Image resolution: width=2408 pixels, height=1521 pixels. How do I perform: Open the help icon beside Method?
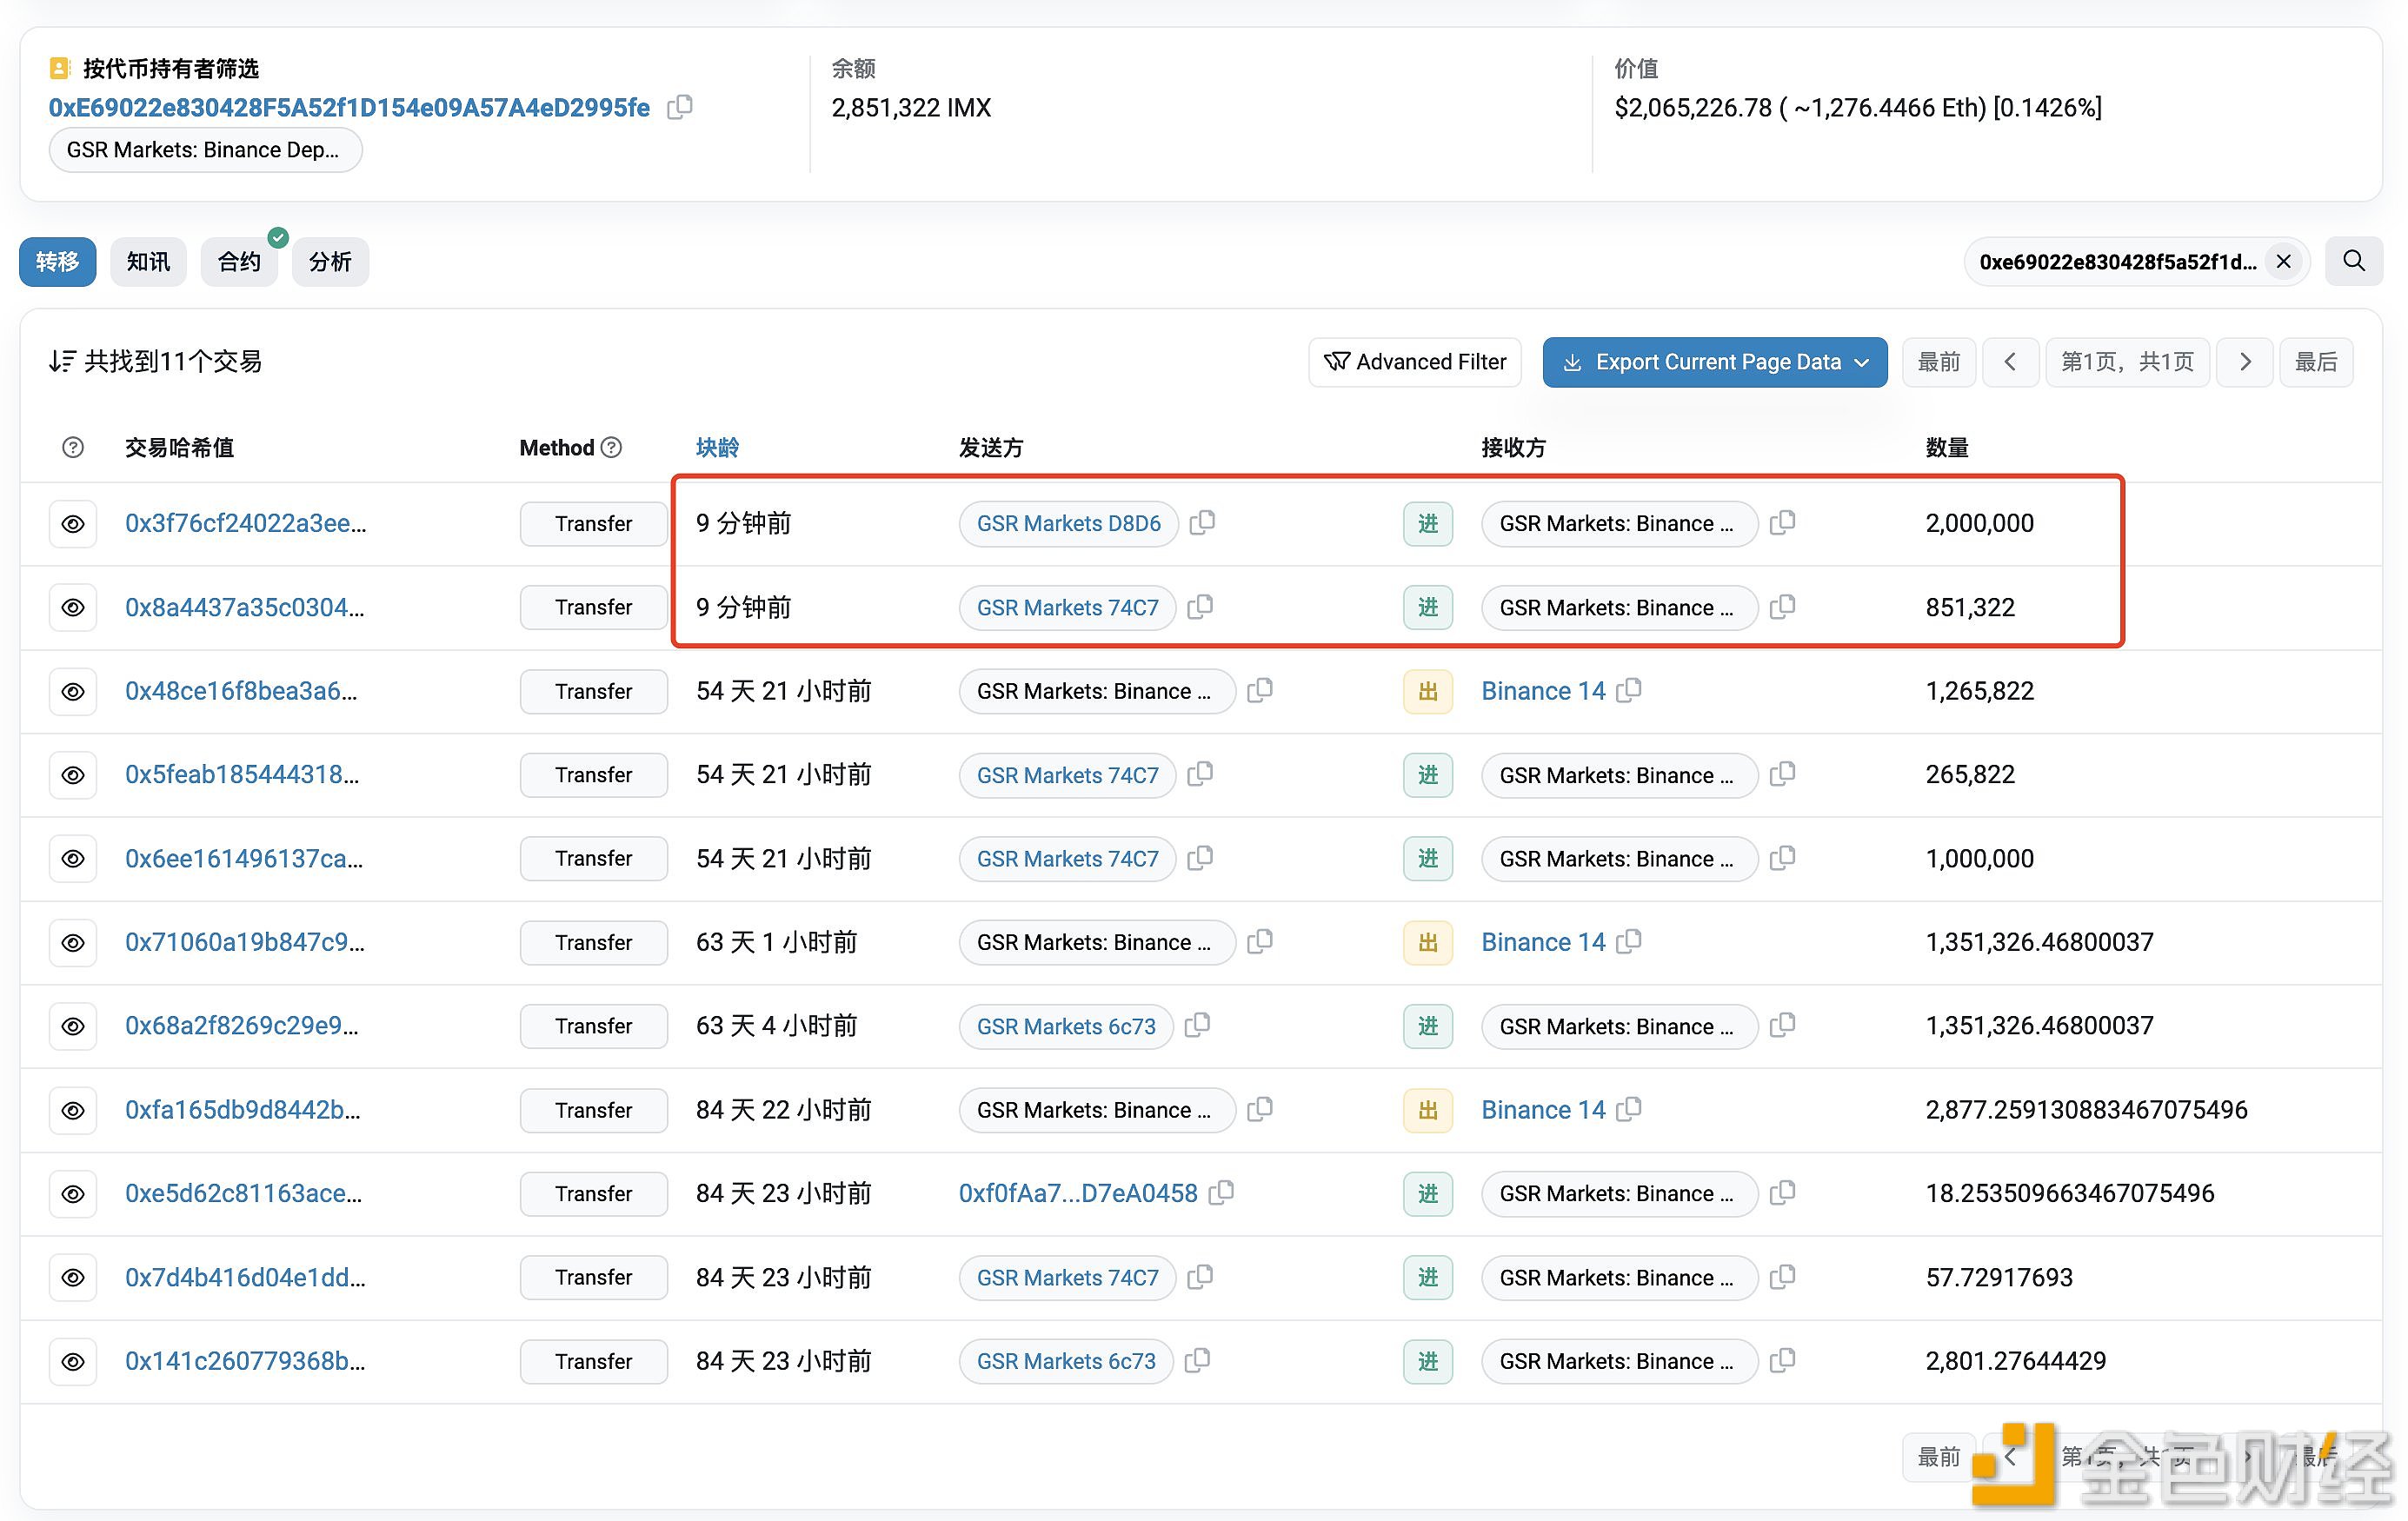pyautogui.click(x=611, y=448)
